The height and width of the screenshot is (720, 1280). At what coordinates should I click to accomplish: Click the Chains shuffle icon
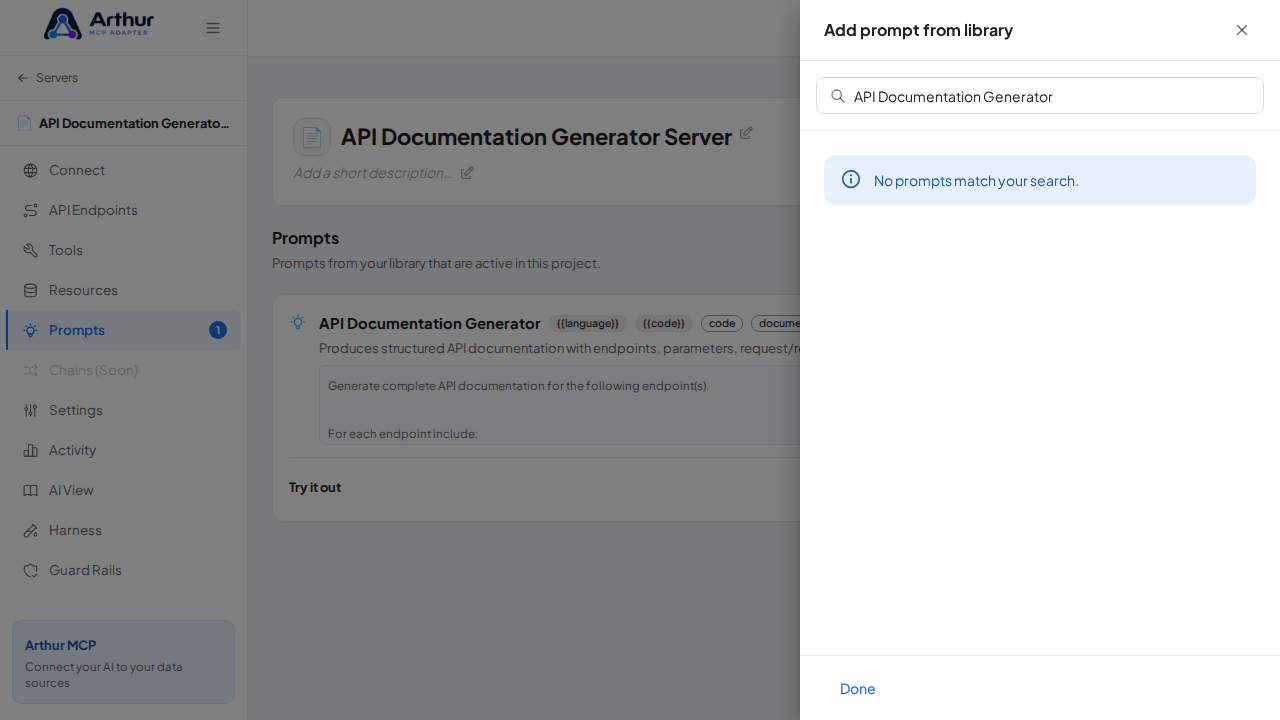(x=31, y=370)
